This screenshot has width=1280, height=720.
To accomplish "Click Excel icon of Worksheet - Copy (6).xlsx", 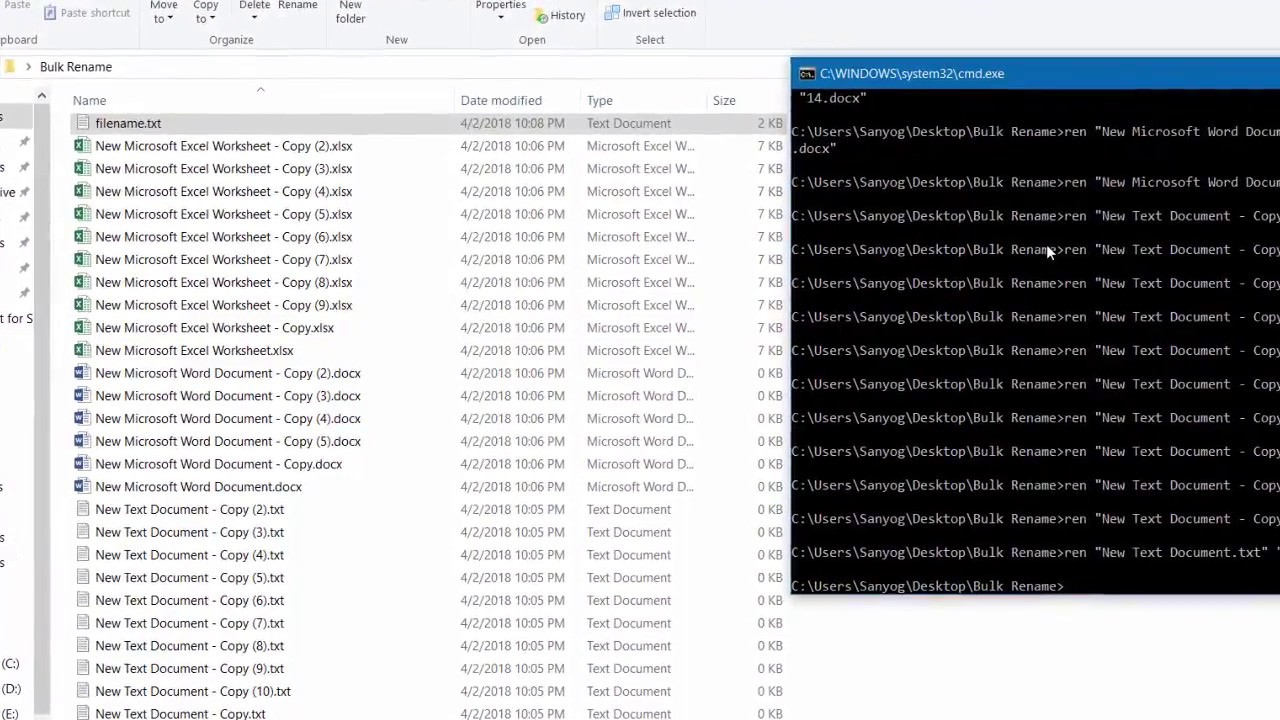I will [82, 237].
